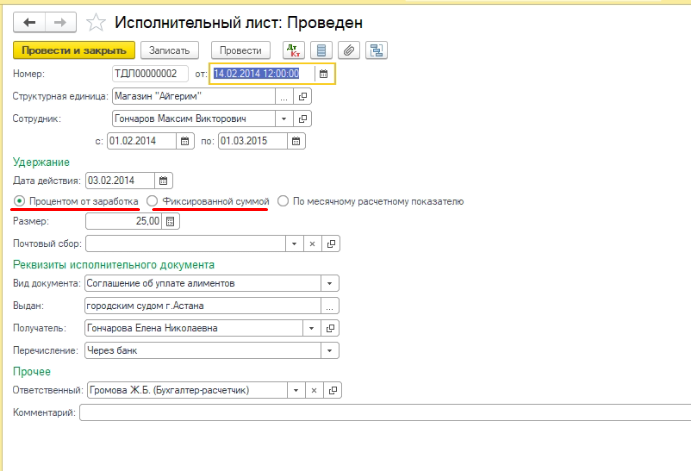The height and width of the screenshot is (471, 691).
Task: Click the document structure icon in toolbar
Action: click(x=376, y=49)
